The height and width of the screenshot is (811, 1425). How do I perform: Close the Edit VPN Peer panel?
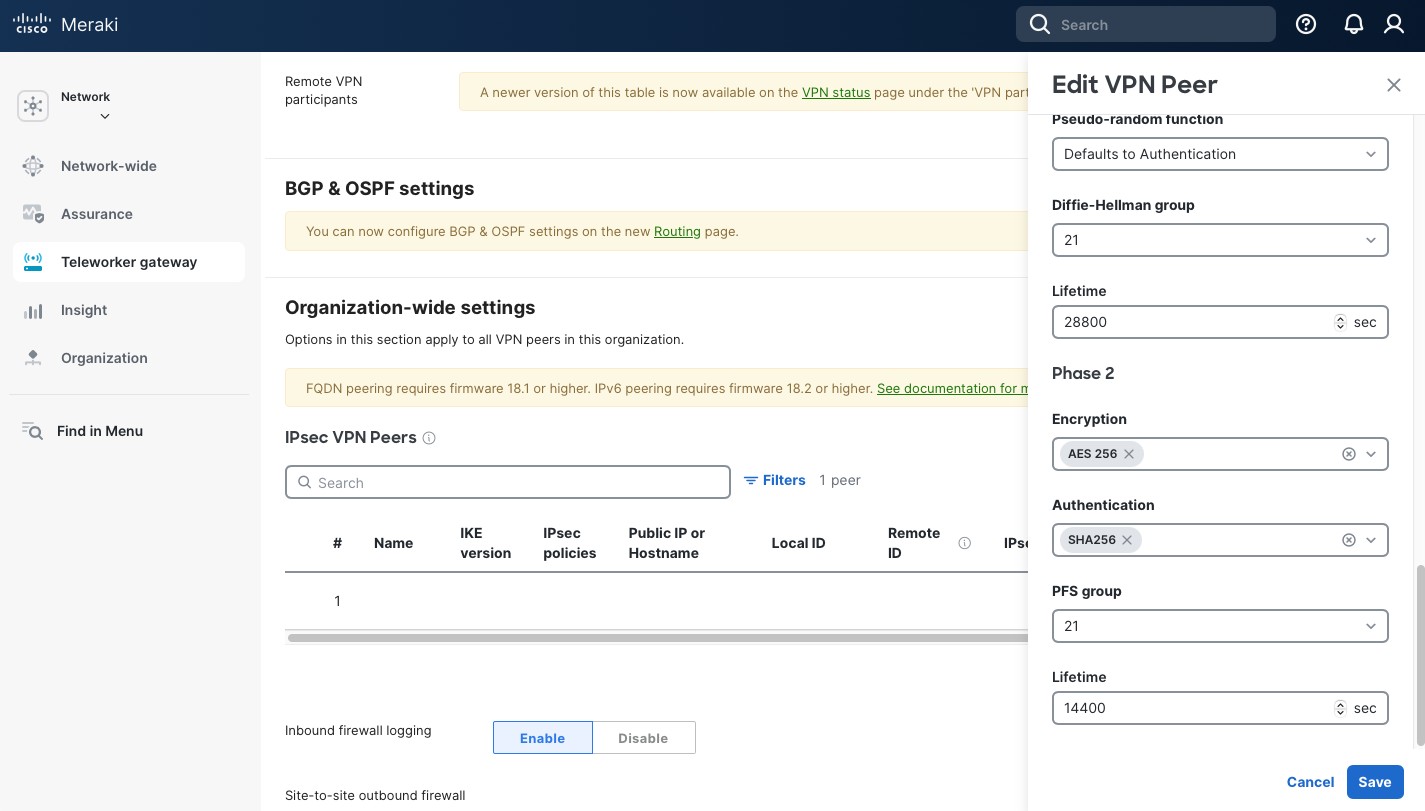[1393, 85]
